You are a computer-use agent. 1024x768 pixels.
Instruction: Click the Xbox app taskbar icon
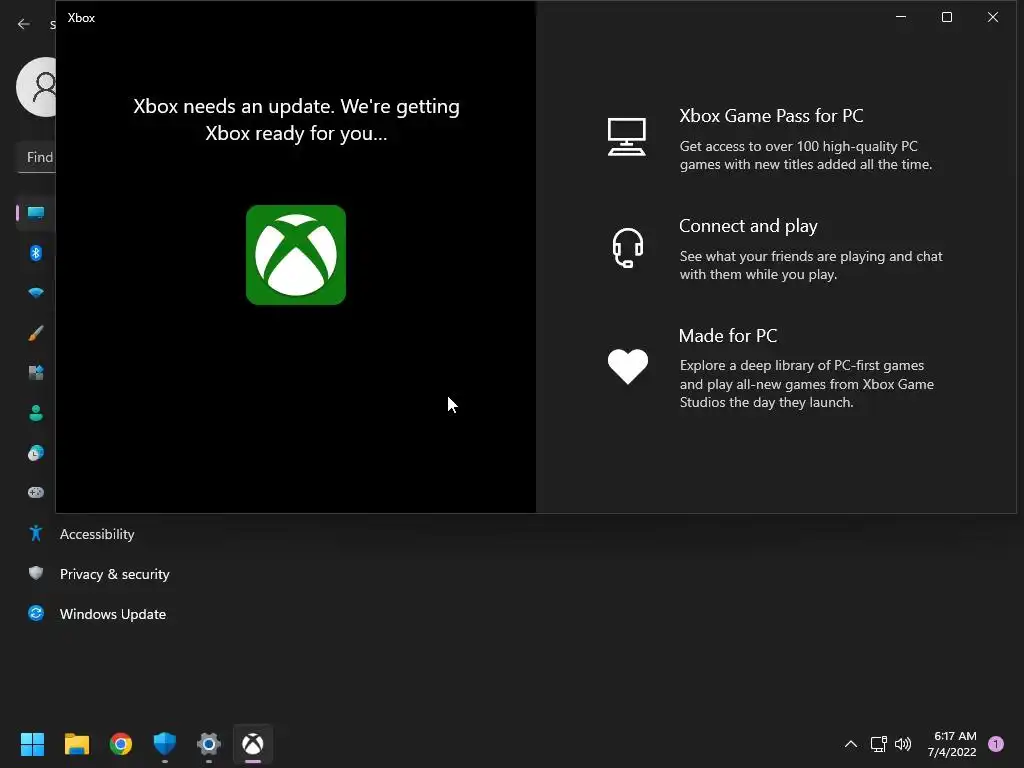[253, 744]
